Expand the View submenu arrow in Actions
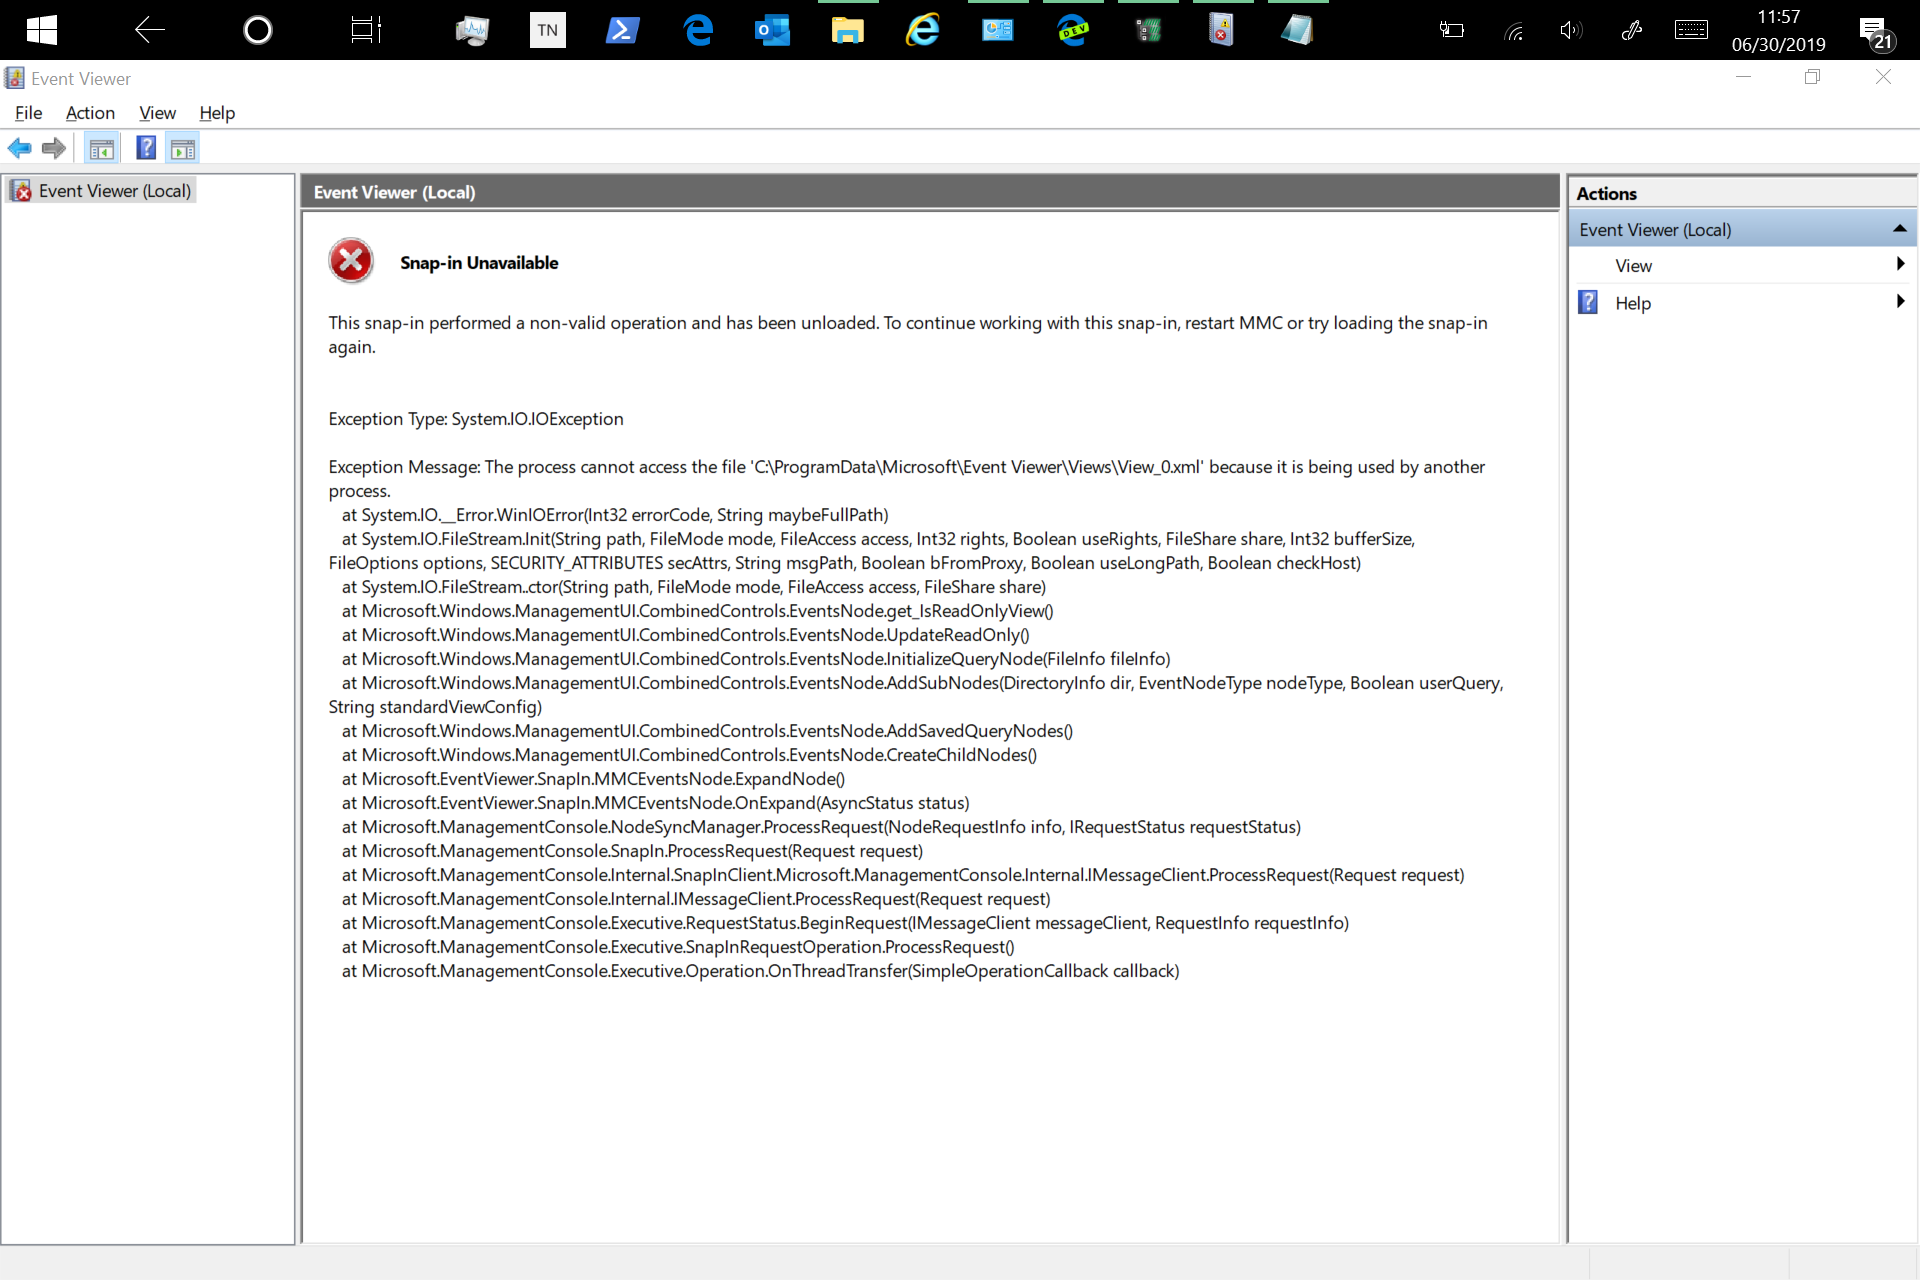The image size is (1920, 1280). click(1900, 264)
